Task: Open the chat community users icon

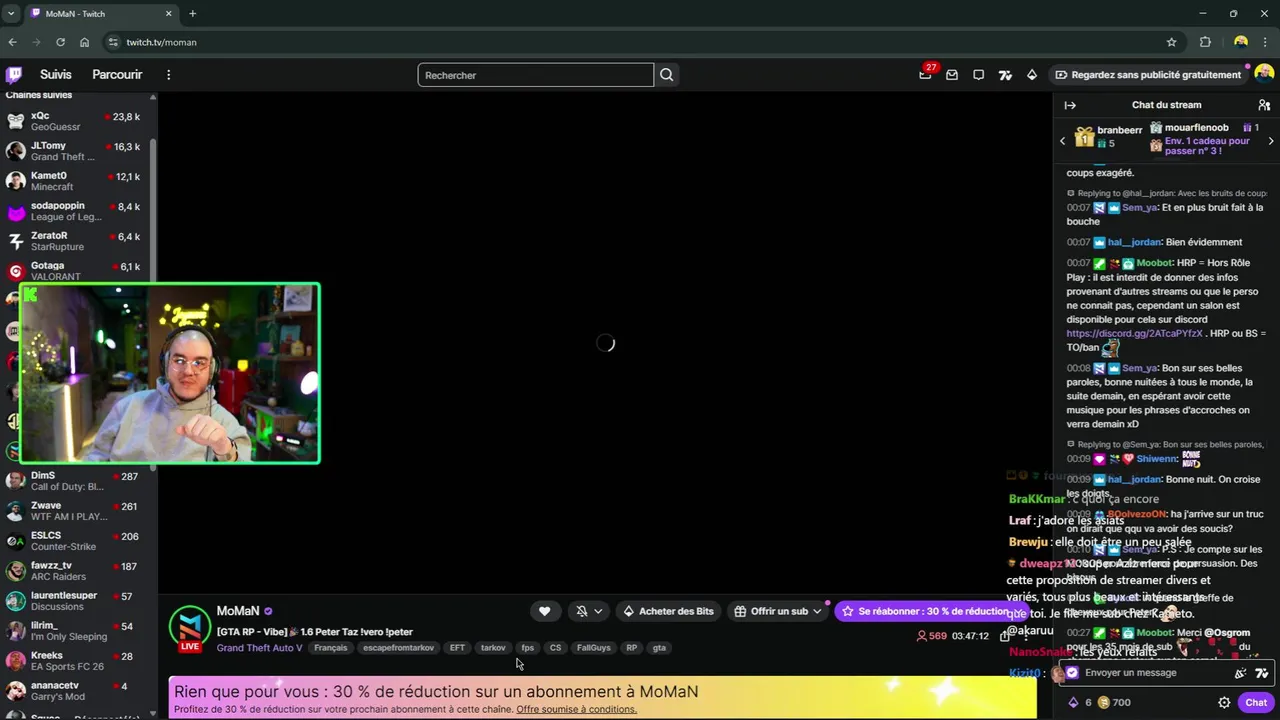Action: 1264,105
